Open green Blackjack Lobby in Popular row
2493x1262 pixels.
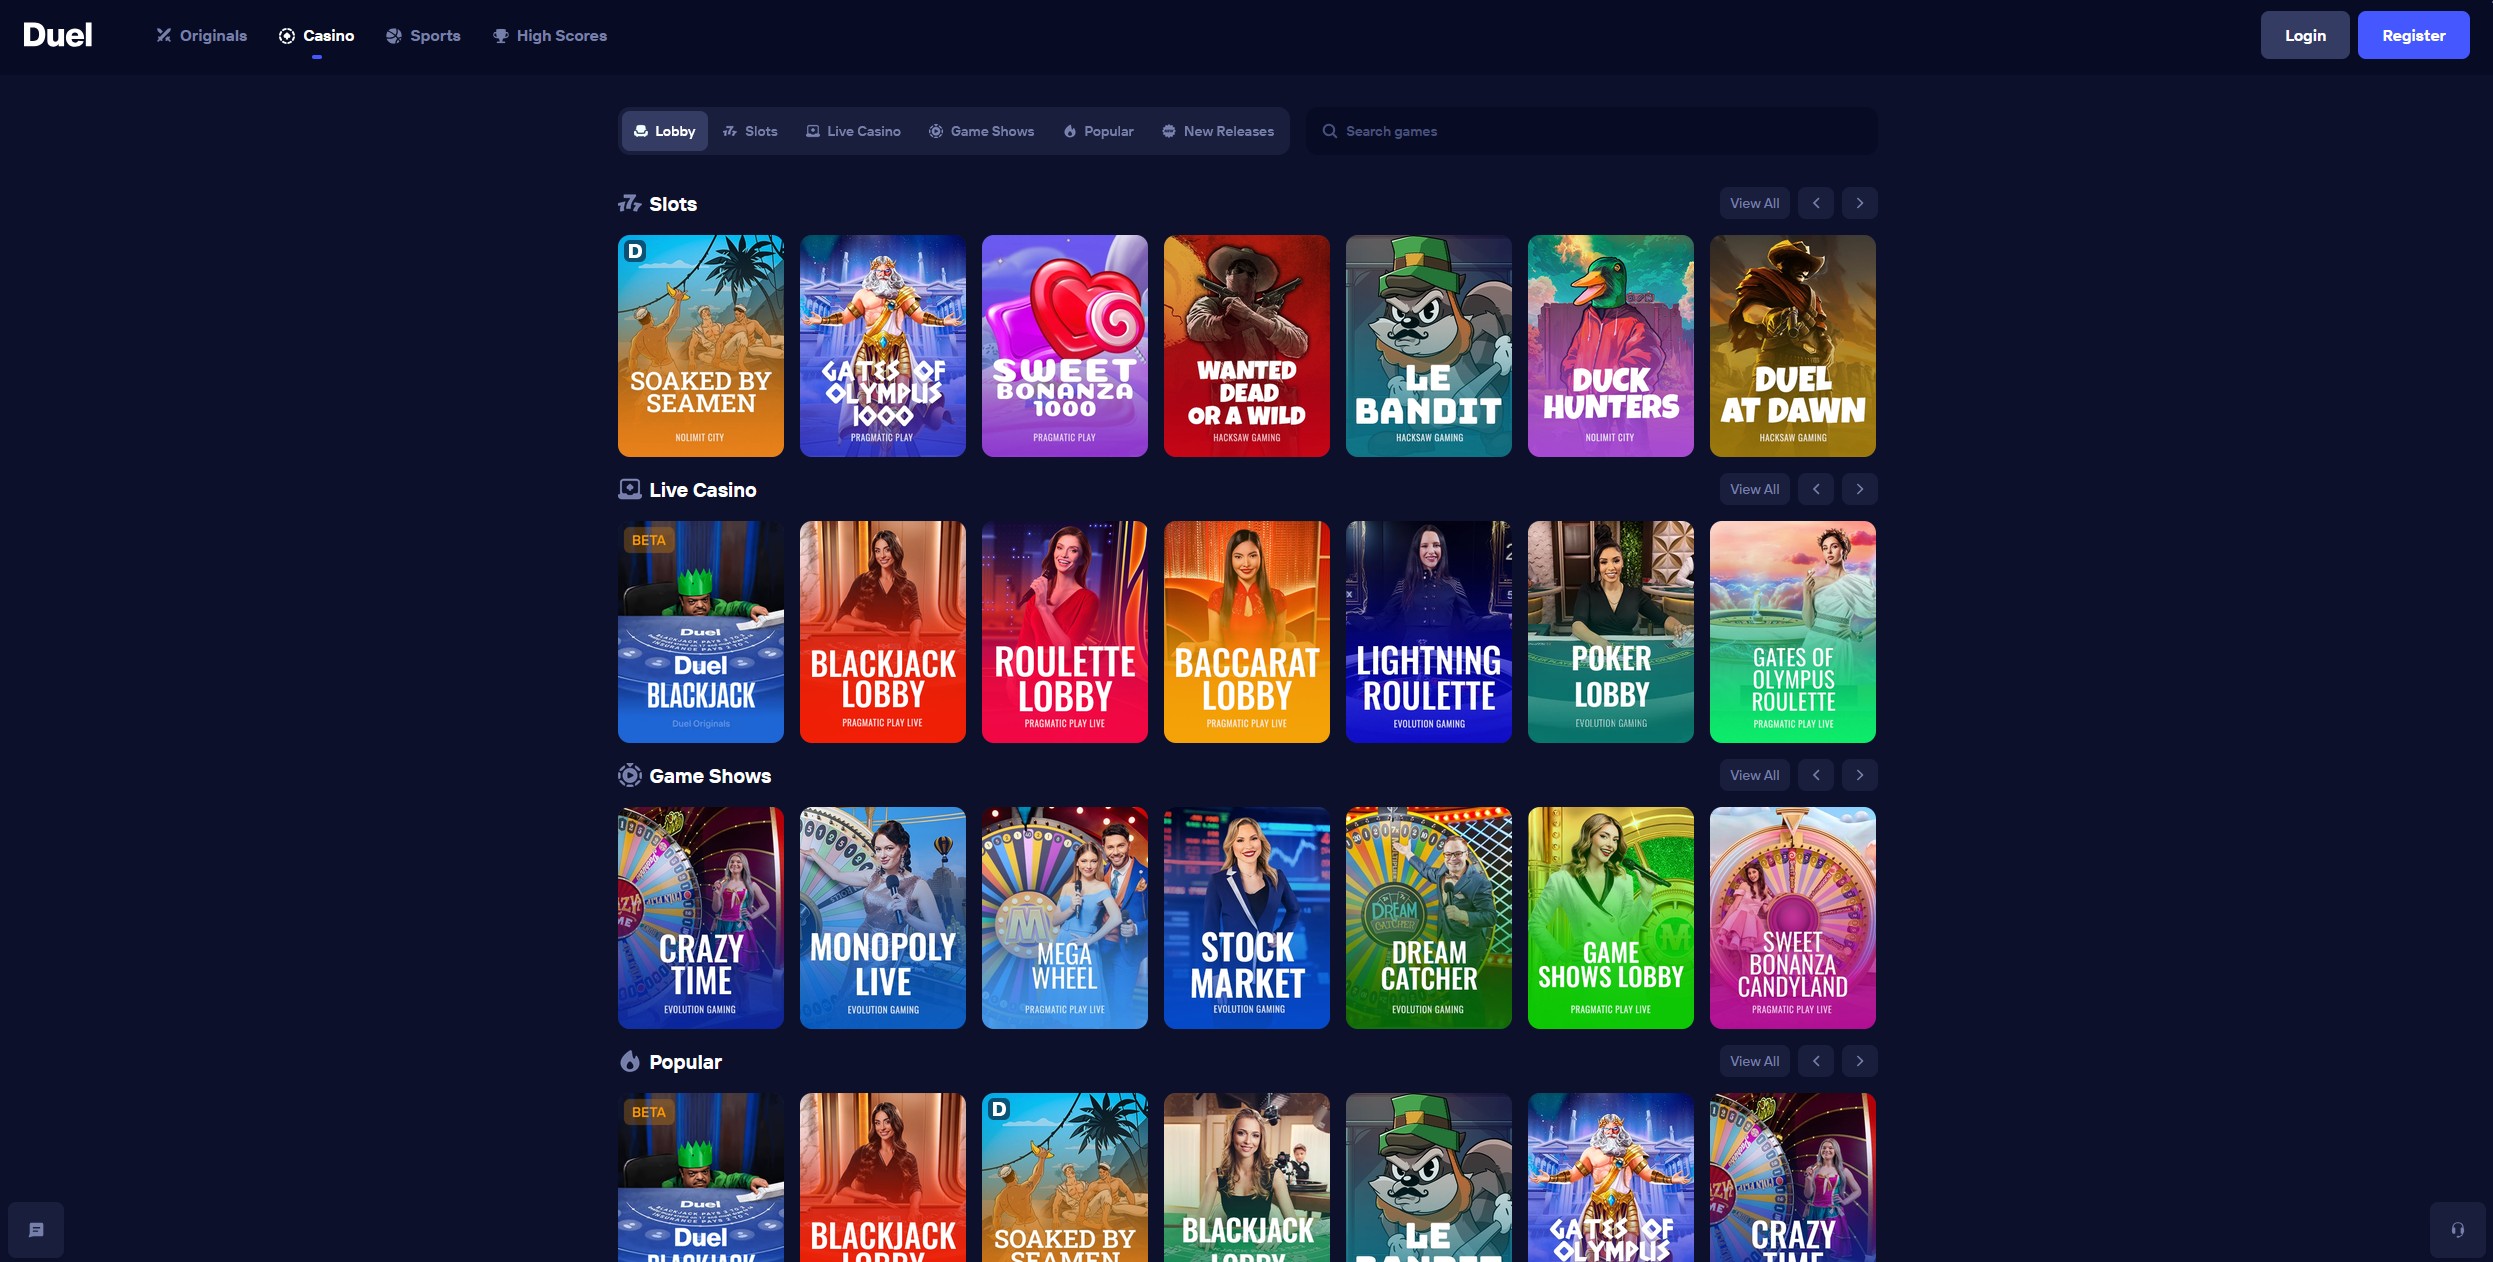pos(1247,1177)
